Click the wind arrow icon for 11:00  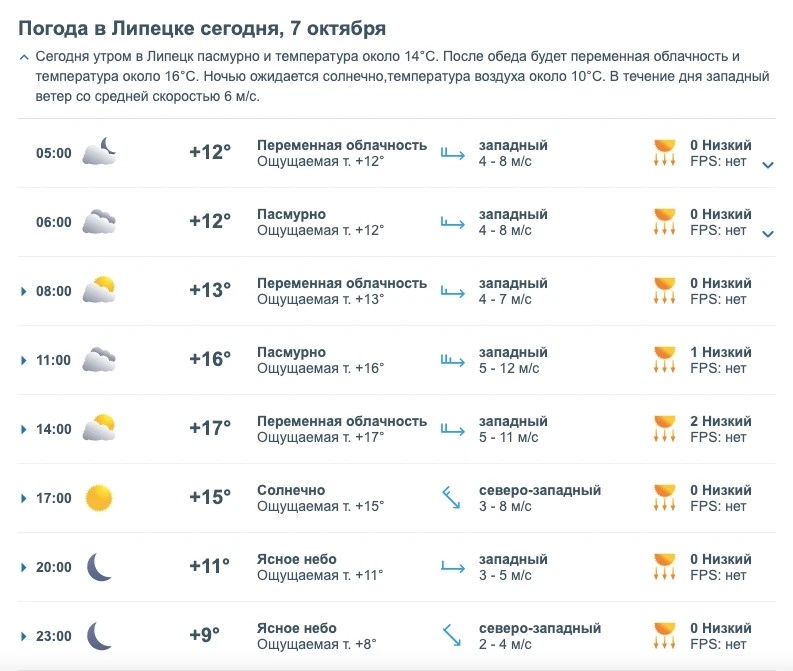pos(453,361)
